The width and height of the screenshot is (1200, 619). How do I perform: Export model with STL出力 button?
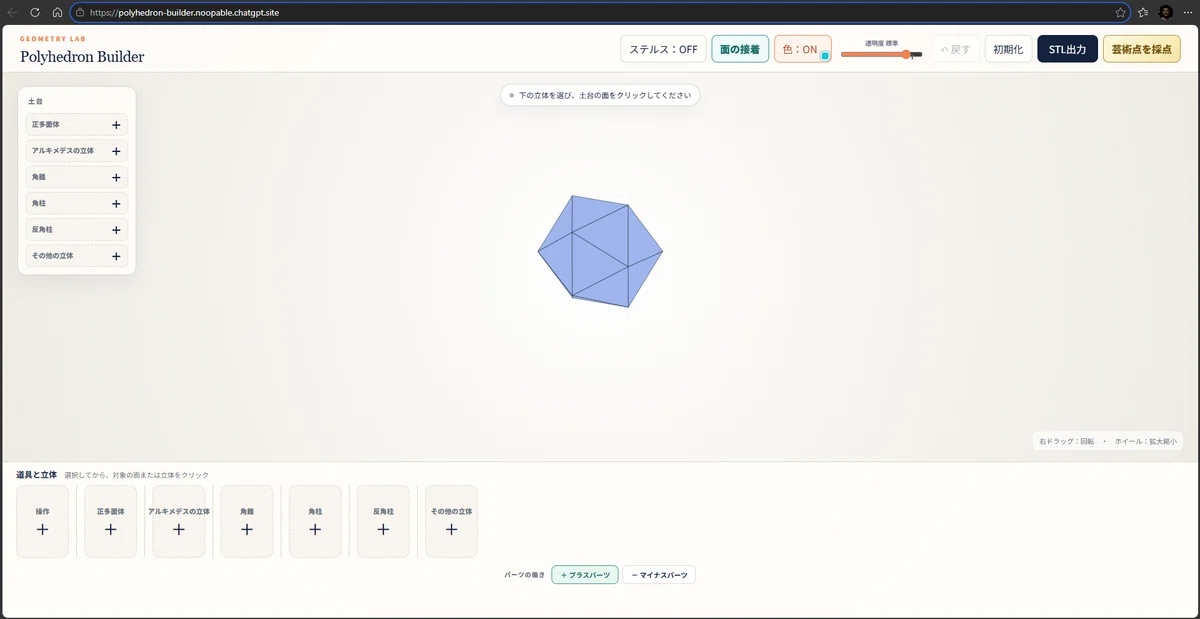click(x=1068, y=49)
